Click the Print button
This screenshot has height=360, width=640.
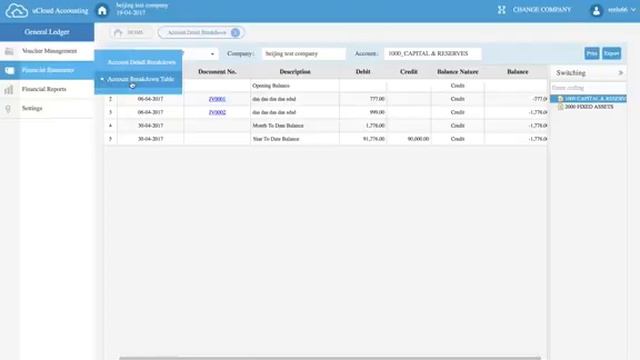(592, 53)
